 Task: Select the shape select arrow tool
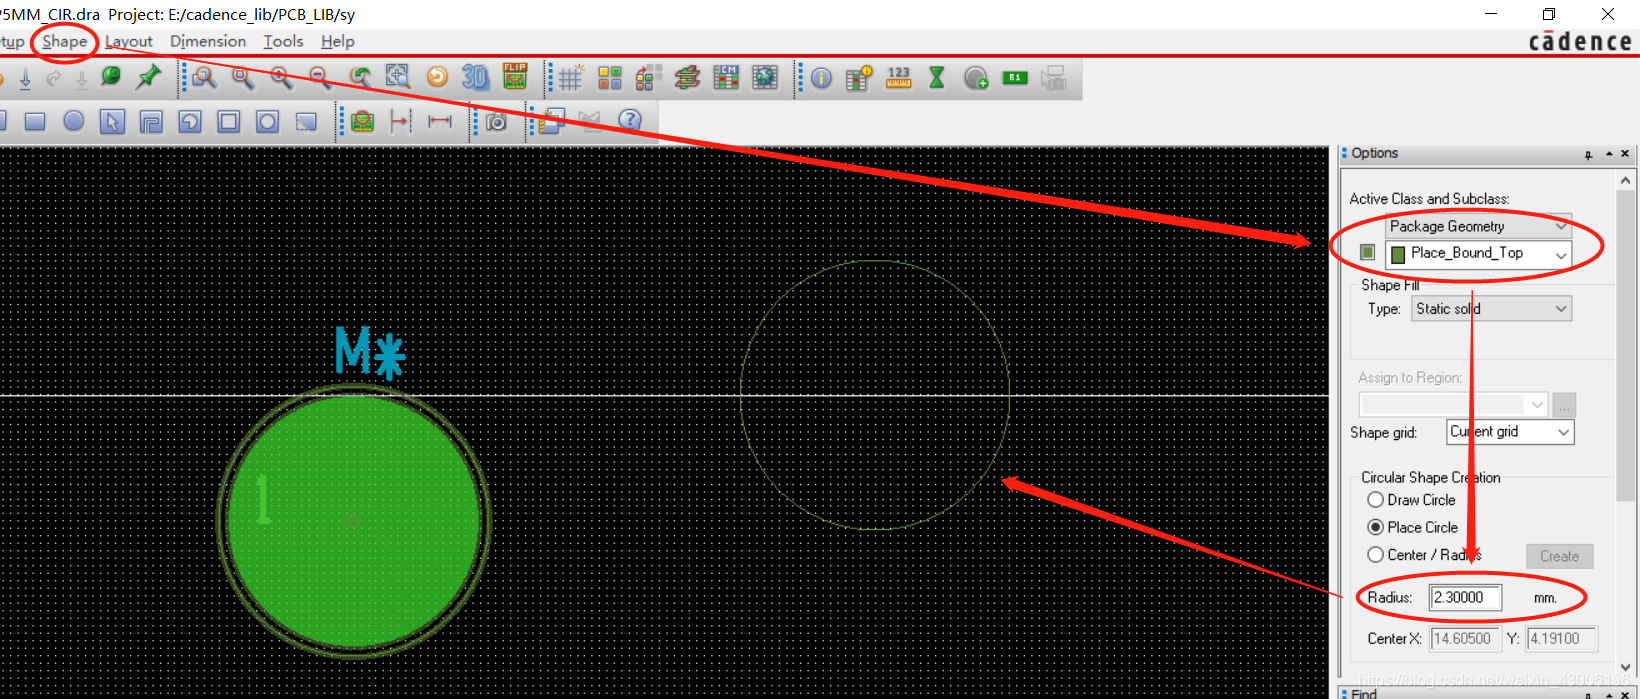point(112,121)
